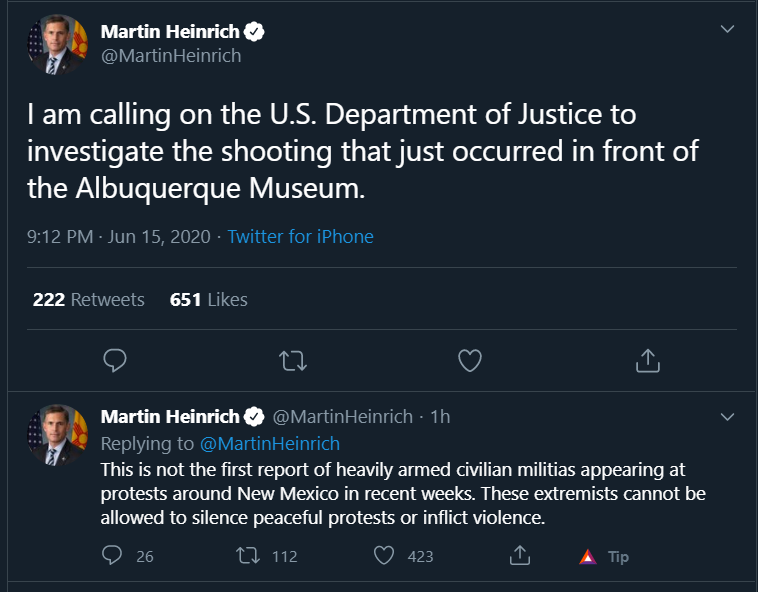Screen dimensions: 758x592
Task: Send a Tip via Brave icon
Action: (x=604, y=557)
